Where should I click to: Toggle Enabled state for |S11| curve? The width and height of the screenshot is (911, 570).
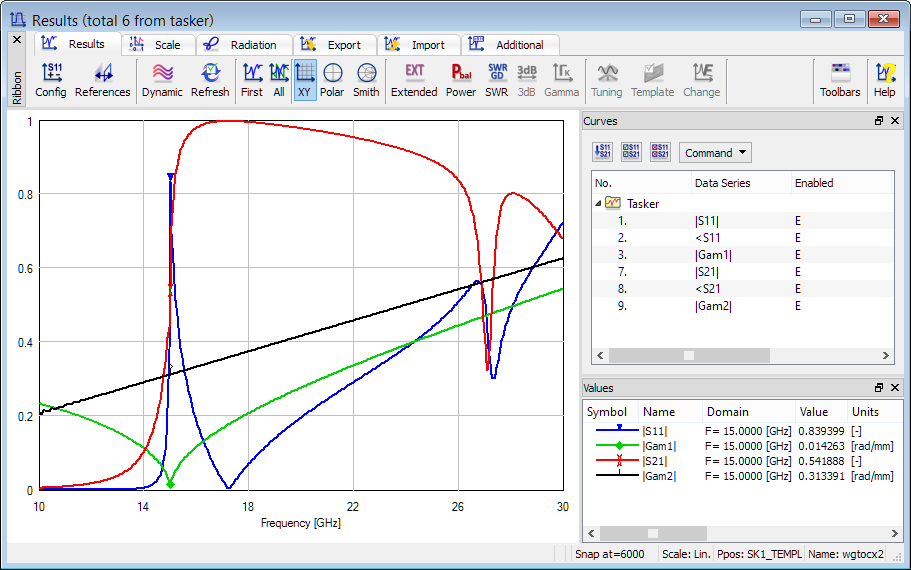click(x=798, y=221)
